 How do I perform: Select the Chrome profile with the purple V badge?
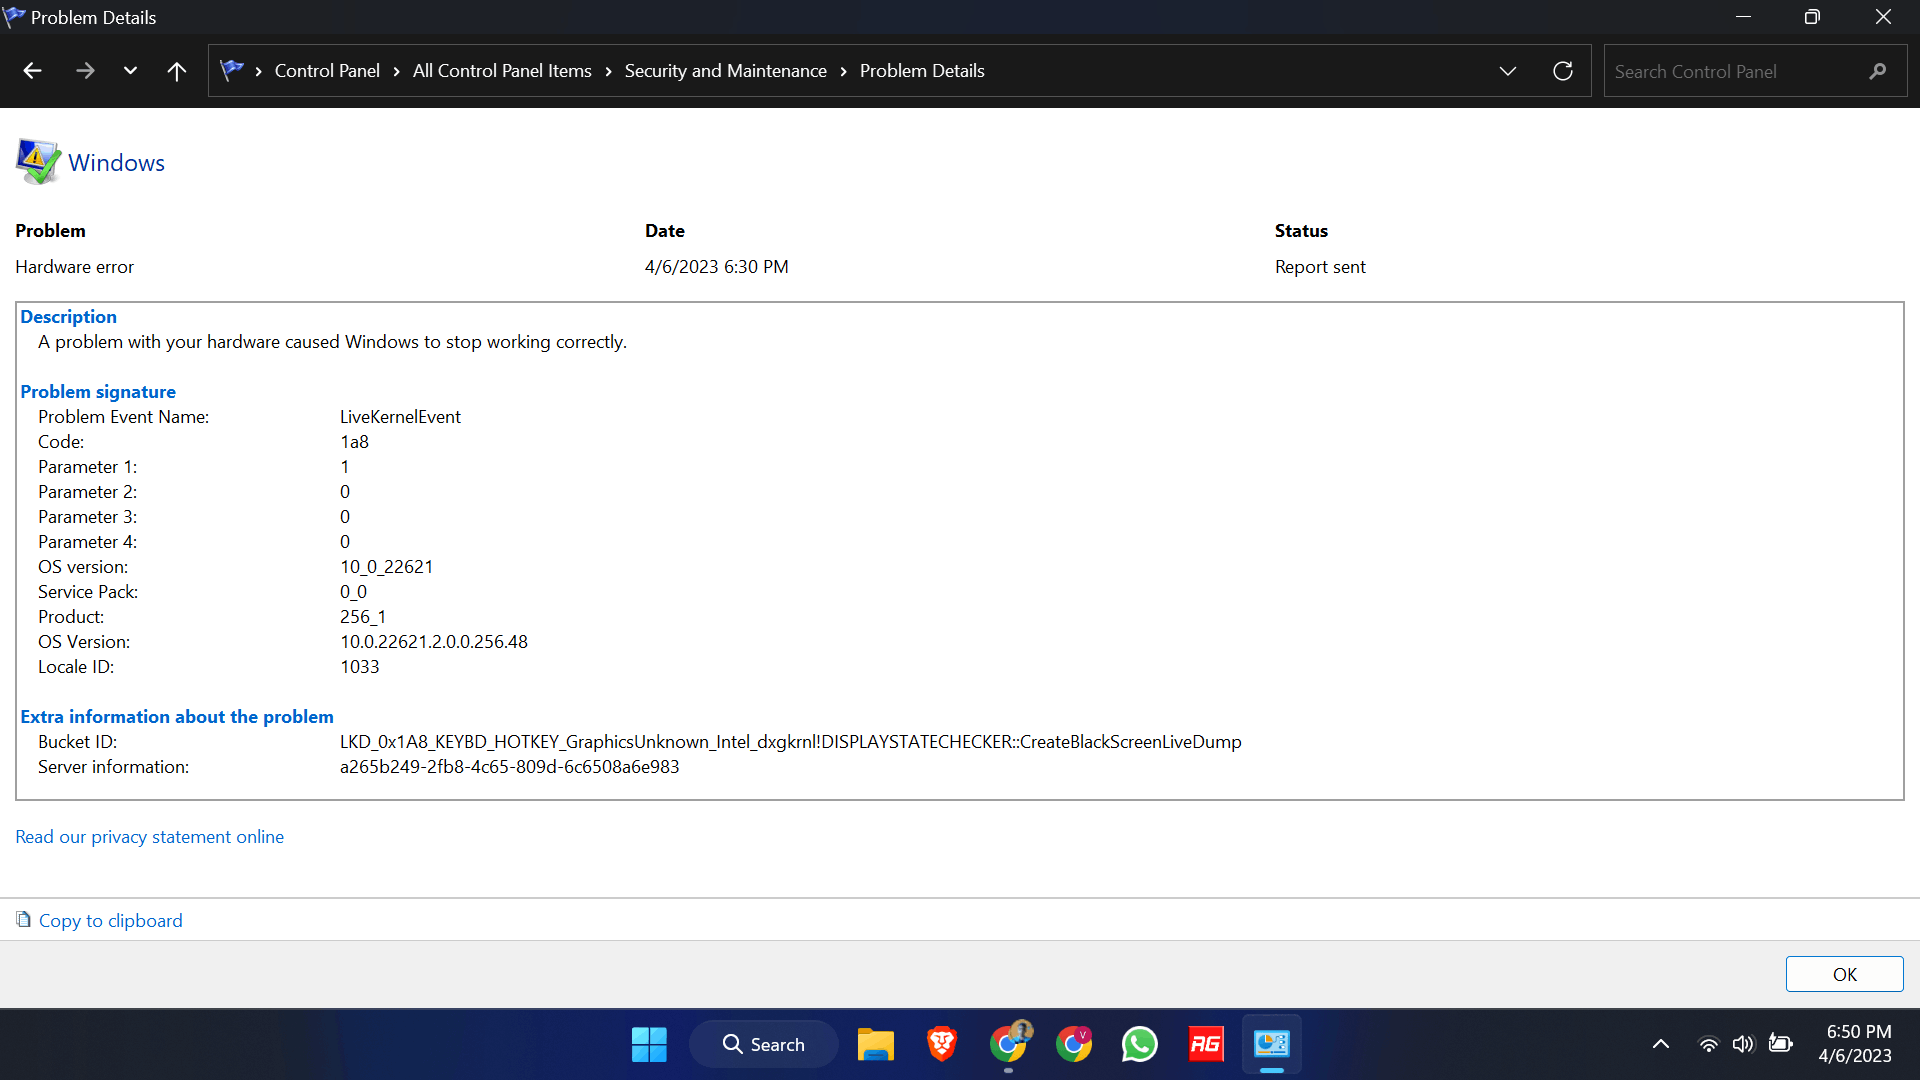(1073, 1043)
